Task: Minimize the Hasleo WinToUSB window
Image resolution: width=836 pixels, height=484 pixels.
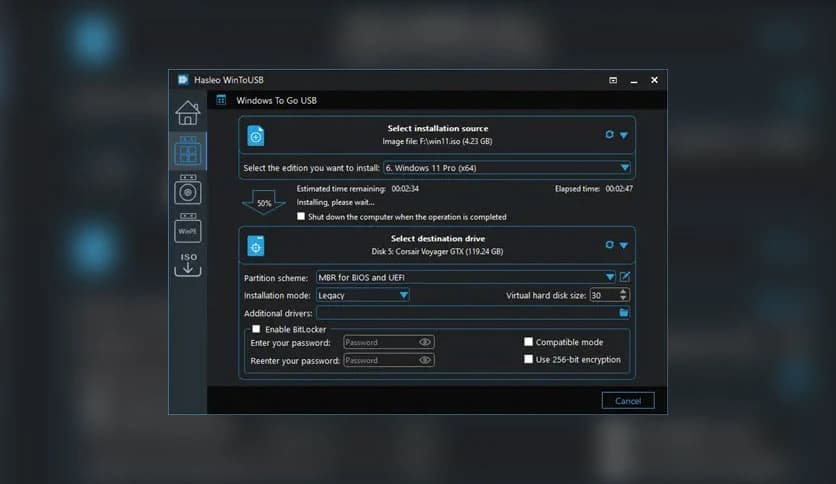Action: [x=634, y=80]
